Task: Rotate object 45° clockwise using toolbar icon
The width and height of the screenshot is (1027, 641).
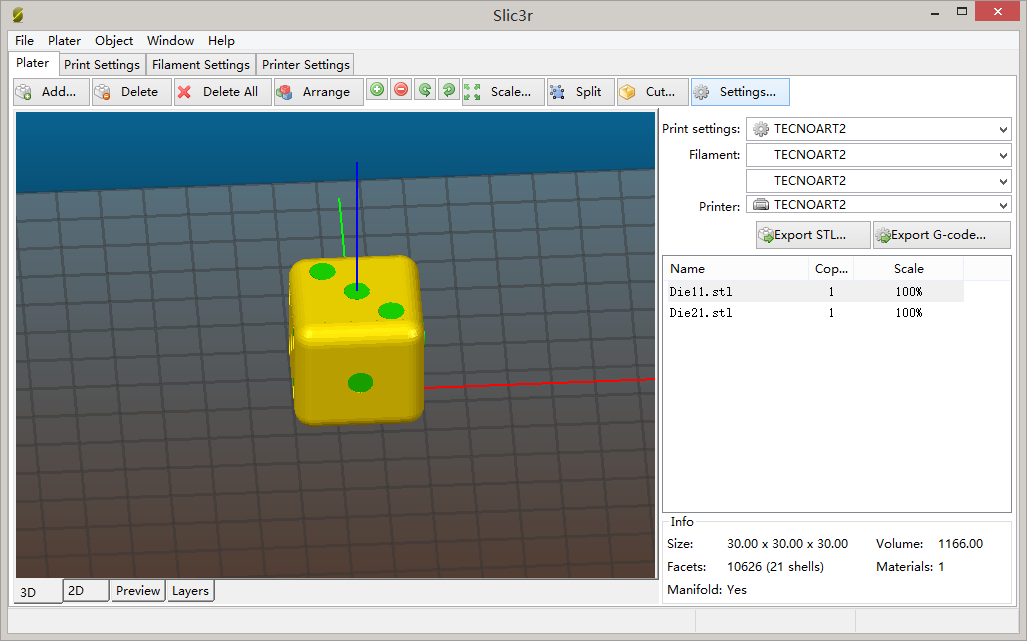Action: pyautogui.click(x=449, y=90)
